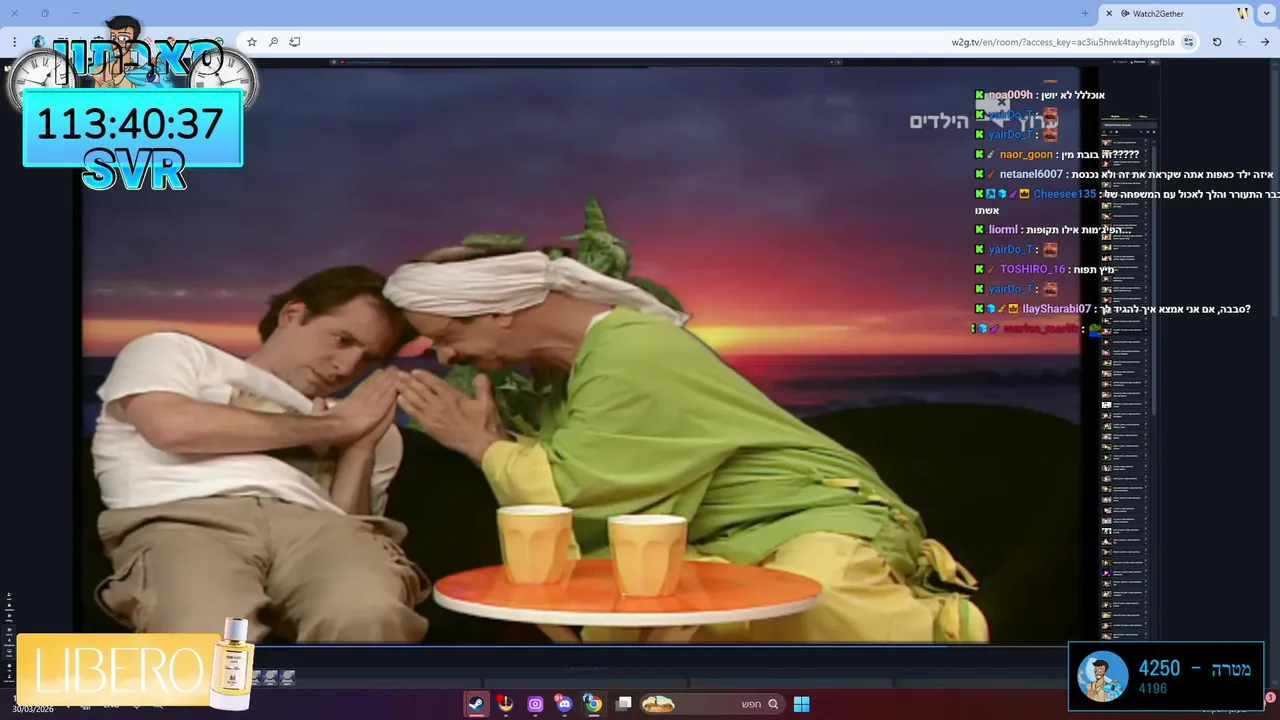Click the w2g.tv address bar URL
This screenshot has height=720, width=1280.
(x=1062, y=42)
